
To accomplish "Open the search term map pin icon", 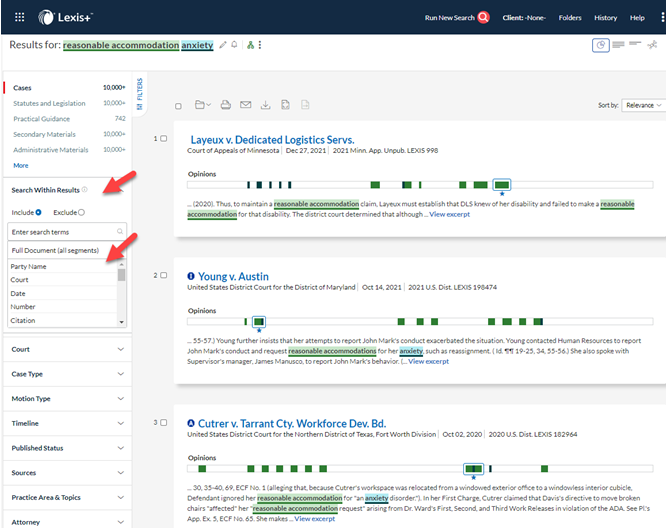I will [652, 45].
